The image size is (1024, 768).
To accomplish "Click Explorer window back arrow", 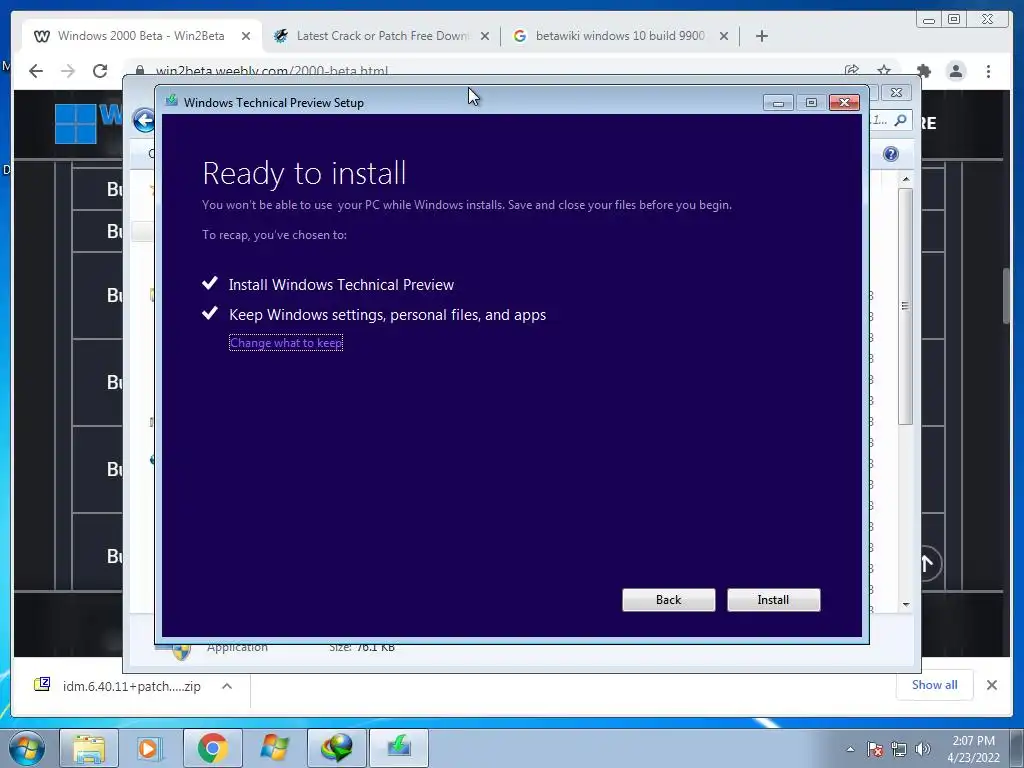I will click(x=143, y=120).
